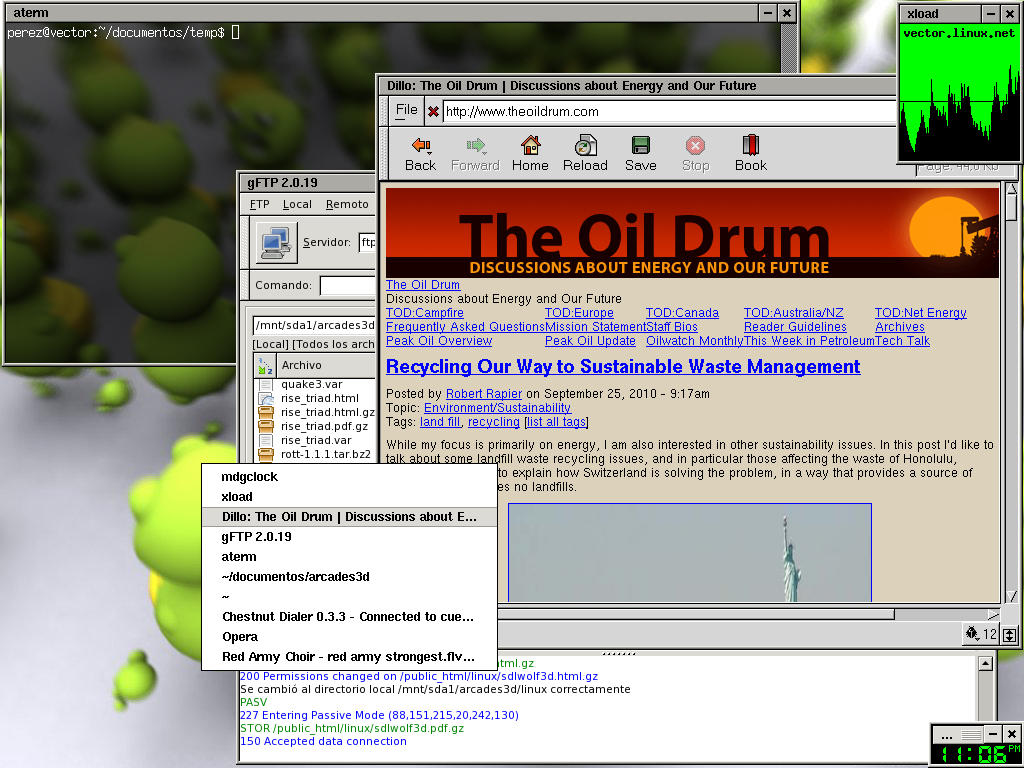Screen dimensions: 1024x768
Task: Switch to xload in window list
Action: click(x=349, y=496)
